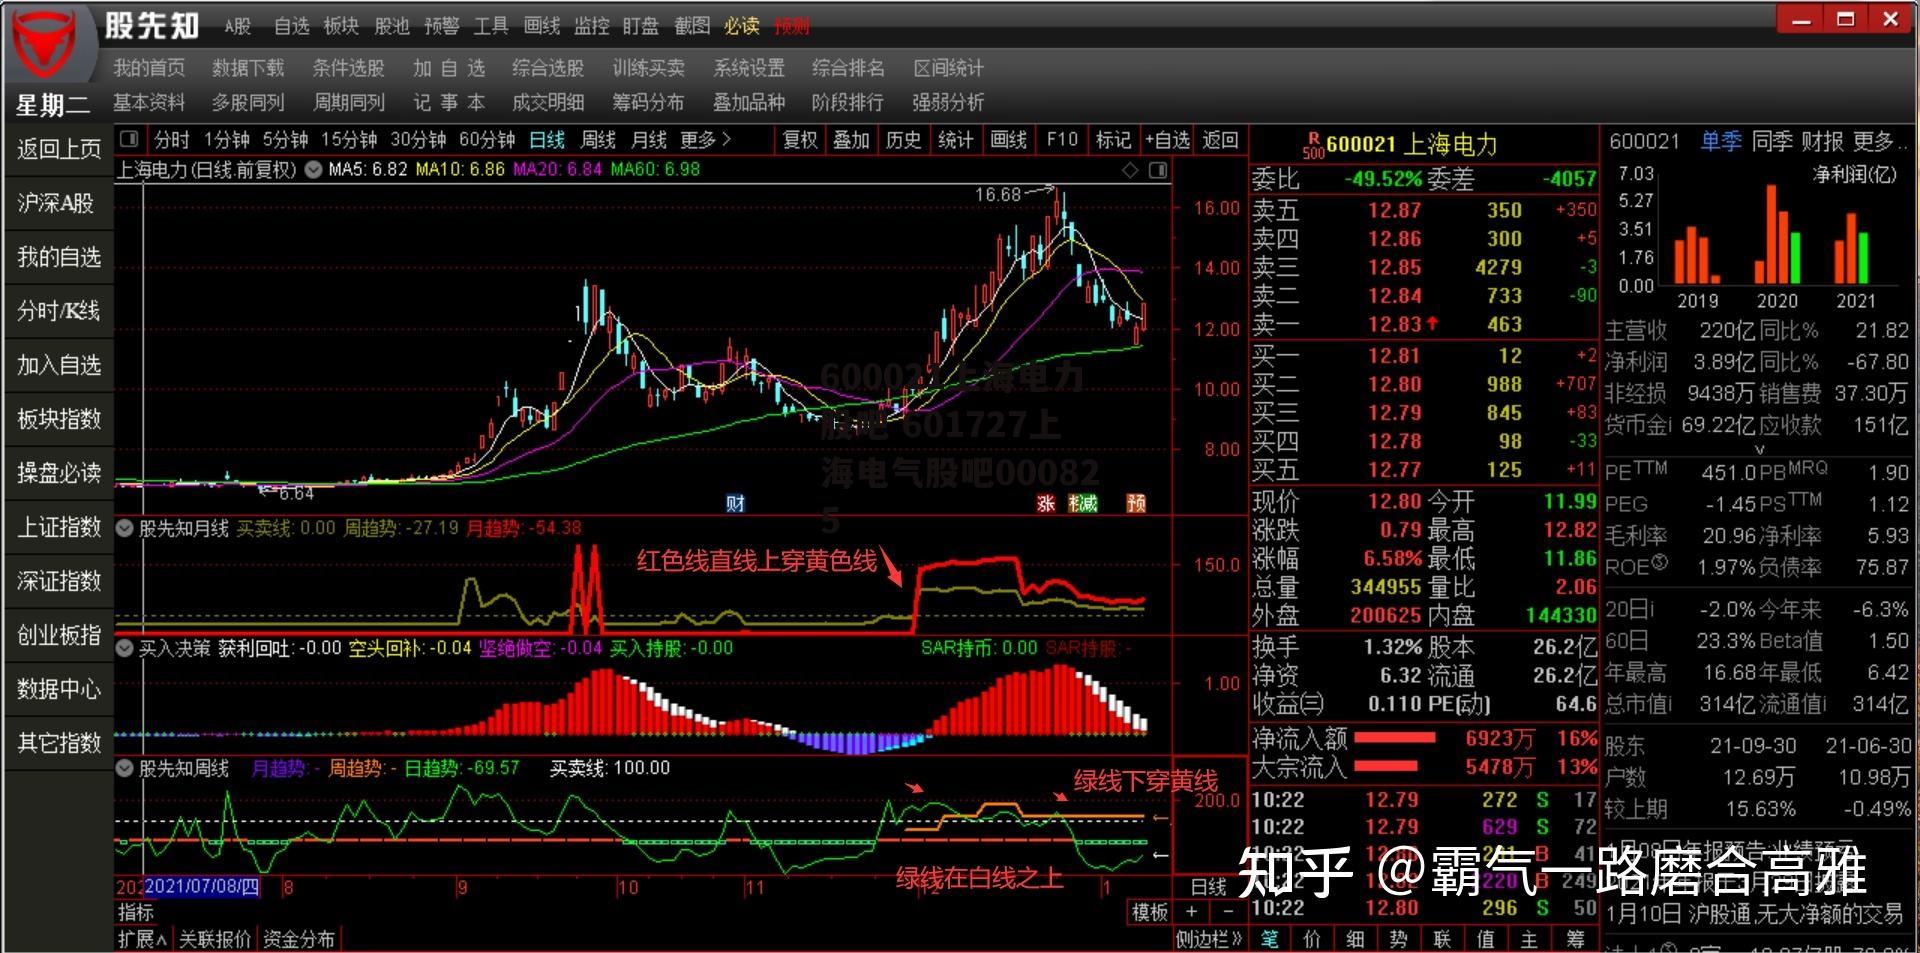
Task: Expand the 更多 > periods list
Action: click(706, 140)
